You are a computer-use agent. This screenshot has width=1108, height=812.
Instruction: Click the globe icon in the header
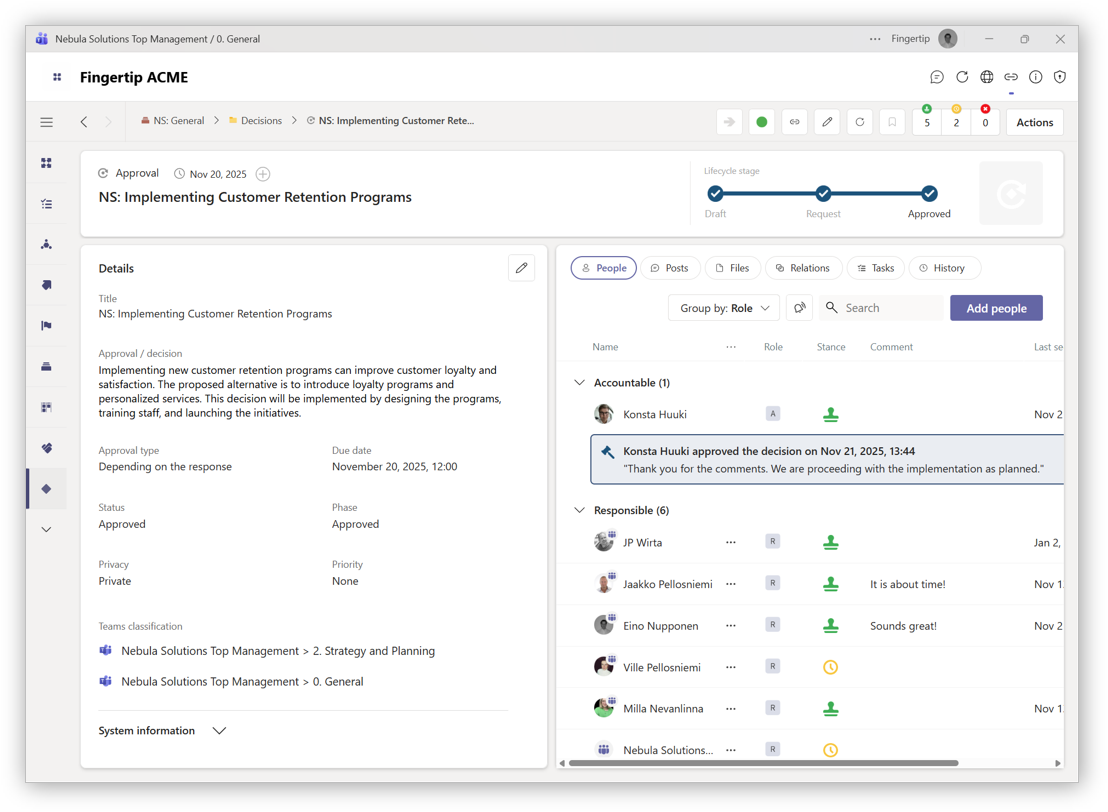986,77
